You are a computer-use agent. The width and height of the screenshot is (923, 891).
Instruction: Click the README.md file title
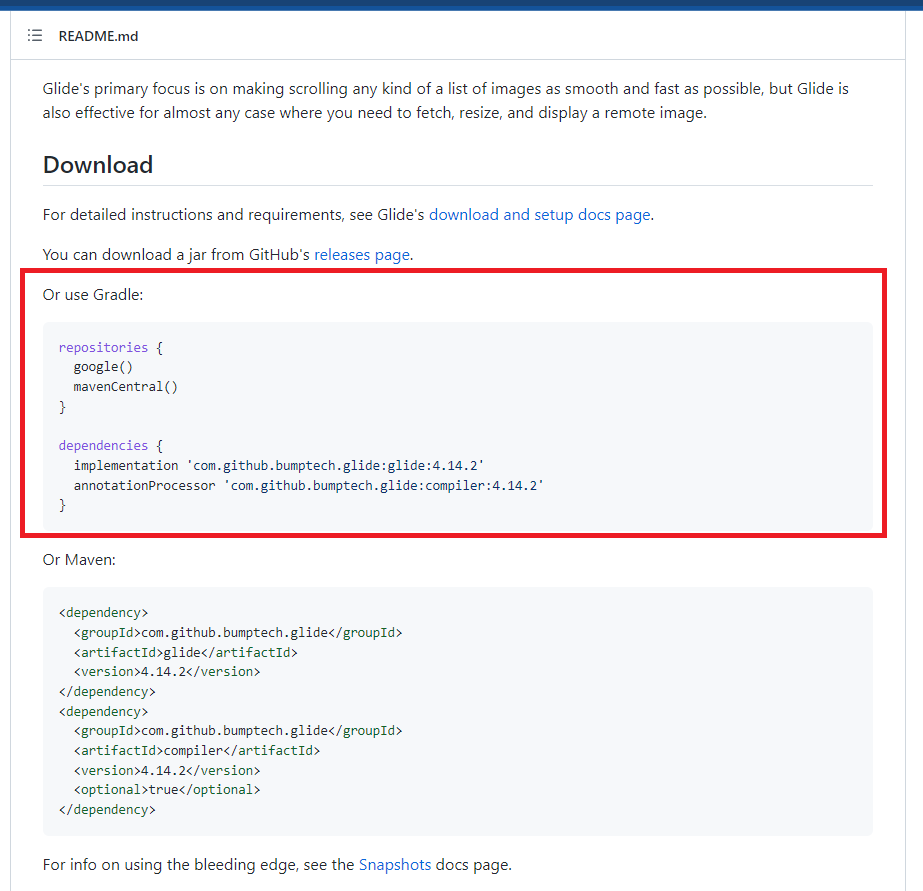(x=98, y=36)
